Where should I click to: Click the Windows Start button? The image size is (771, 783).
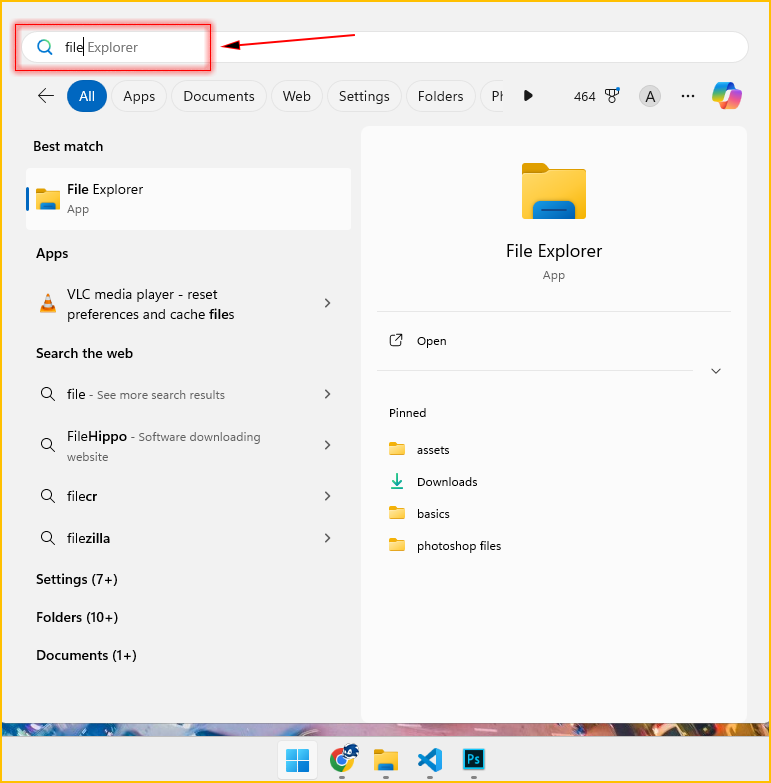pos(297,760)
